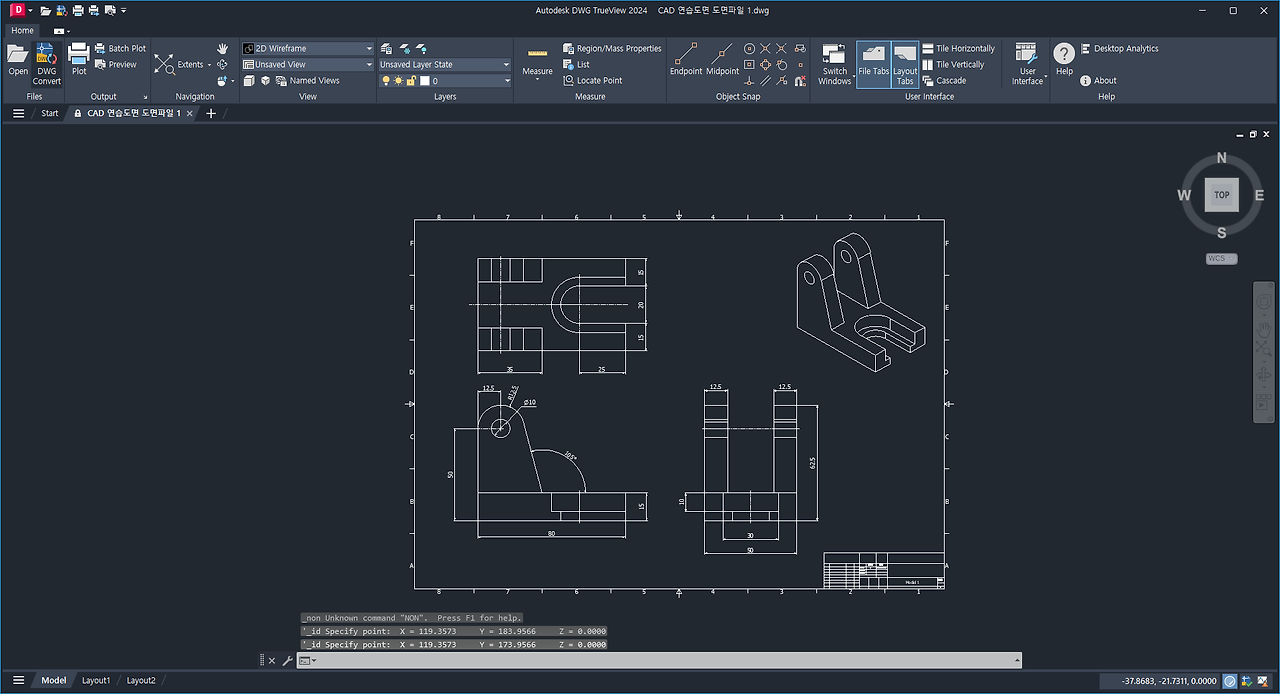Click the TOP face of ViewCube
Image resolution: width=1280 pixels, height=694 pixels.
click(x=1222, y=195)
